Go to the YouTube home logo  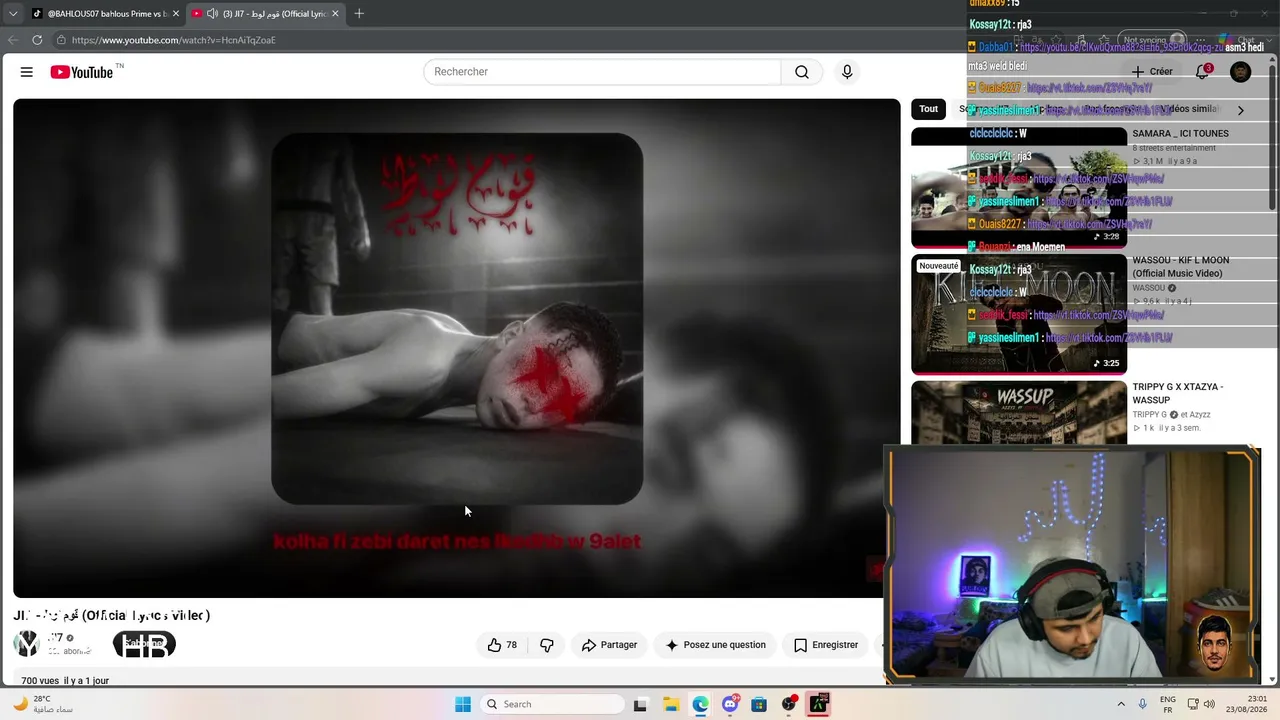coord(82,72)
